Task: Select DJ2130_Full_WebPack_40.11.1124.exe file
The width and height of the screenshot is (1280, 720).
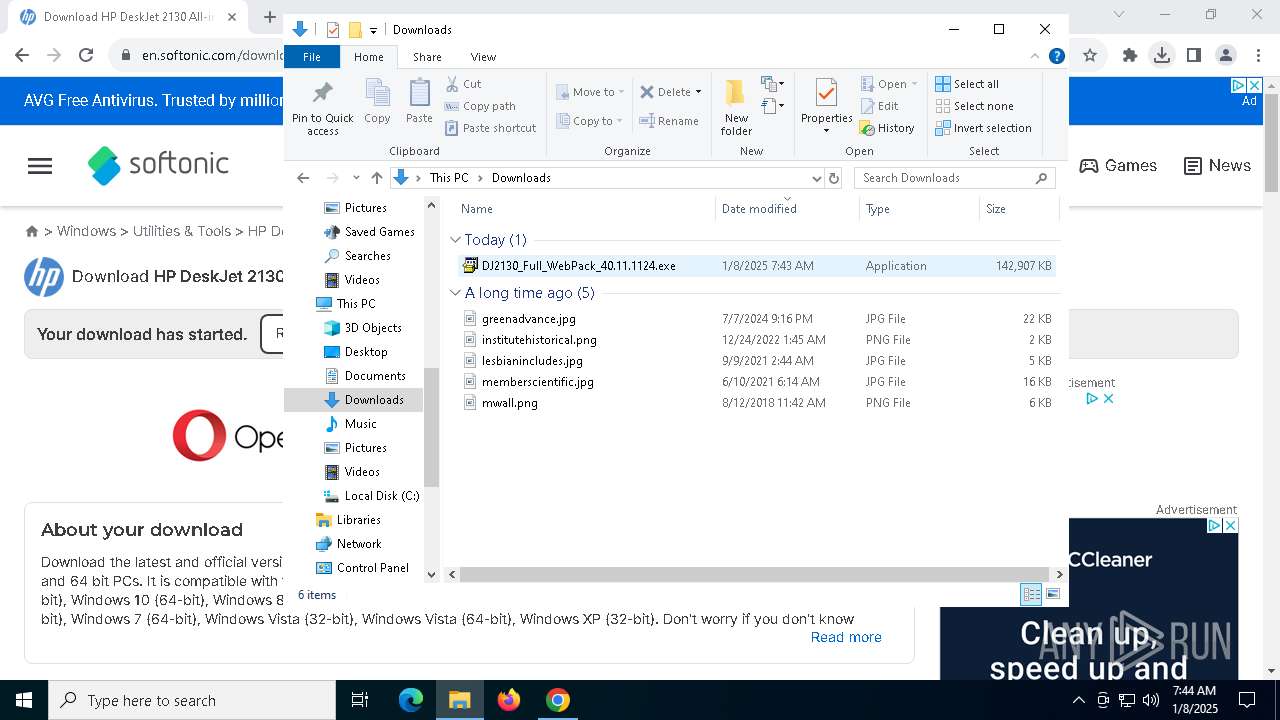Action: tap(756, 266)
